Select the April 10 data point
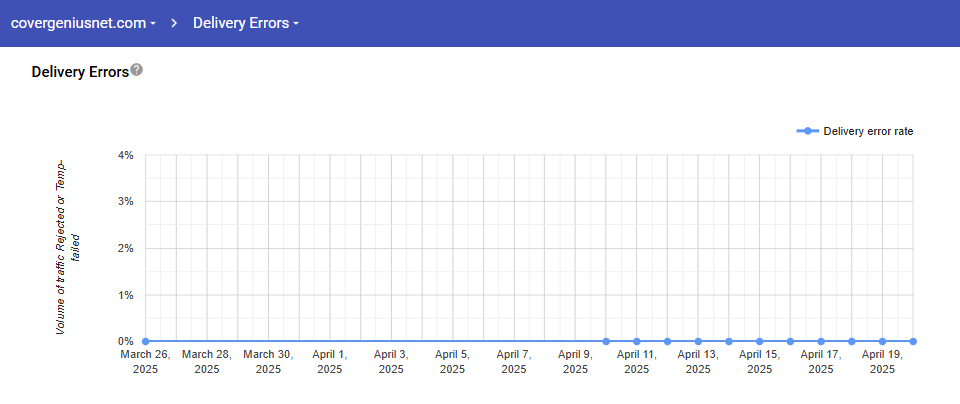The image size is (960, 404). (x=606, y=341)
